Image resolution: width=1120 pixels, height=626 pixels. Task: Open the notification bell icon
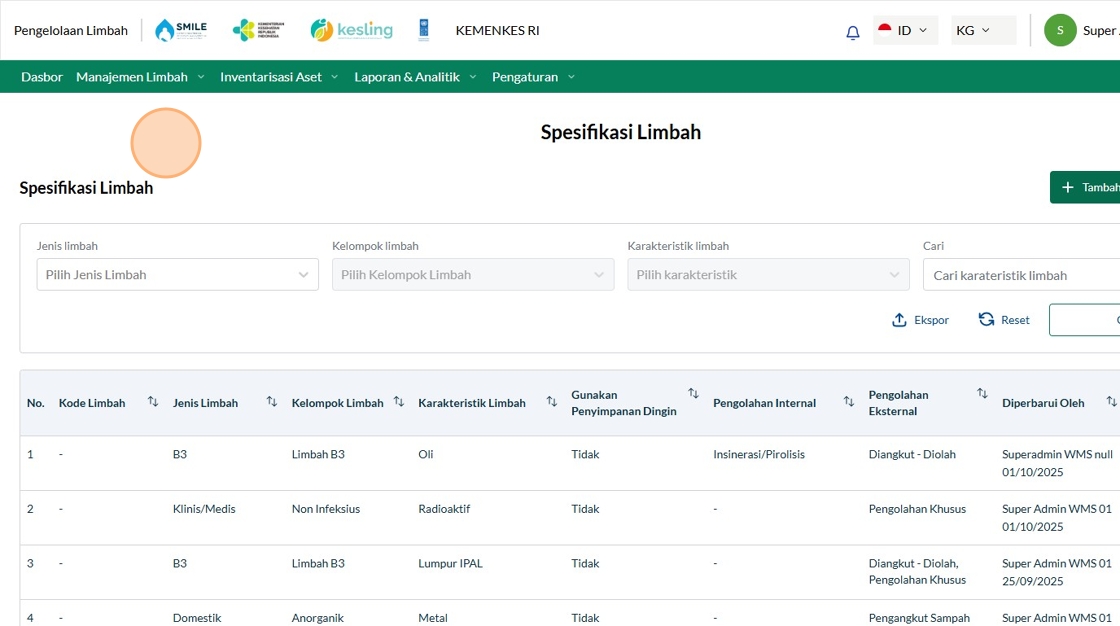(852, 32)
